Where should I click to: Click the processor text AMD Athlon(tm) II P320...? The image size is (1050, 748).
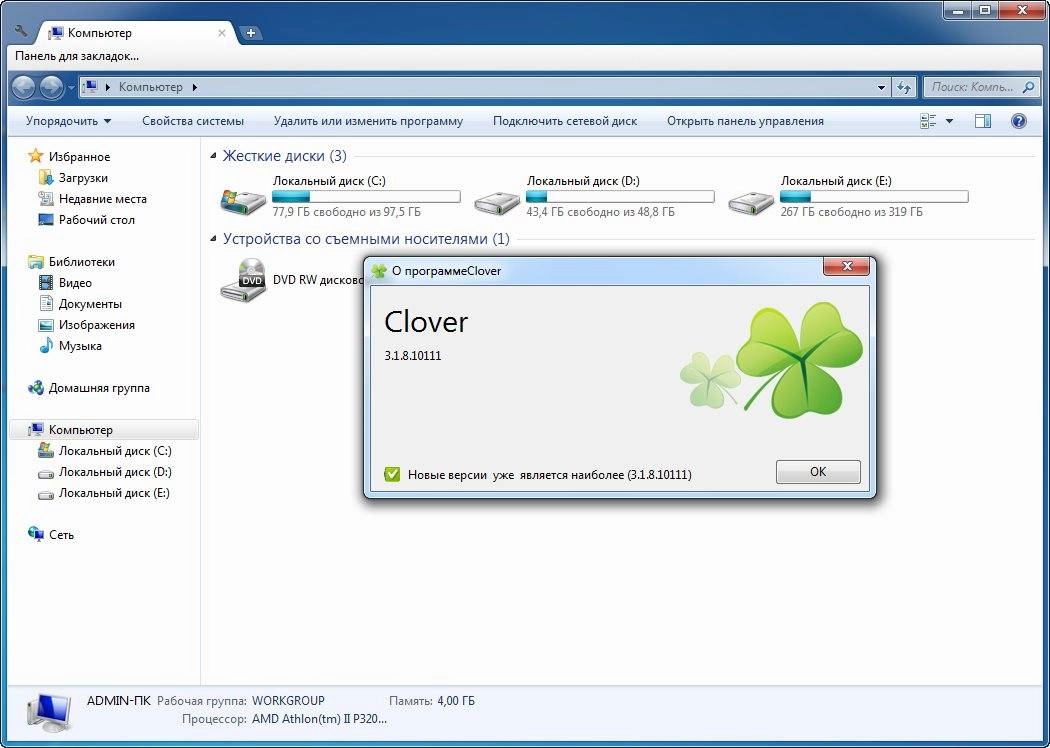pos(319,719)
